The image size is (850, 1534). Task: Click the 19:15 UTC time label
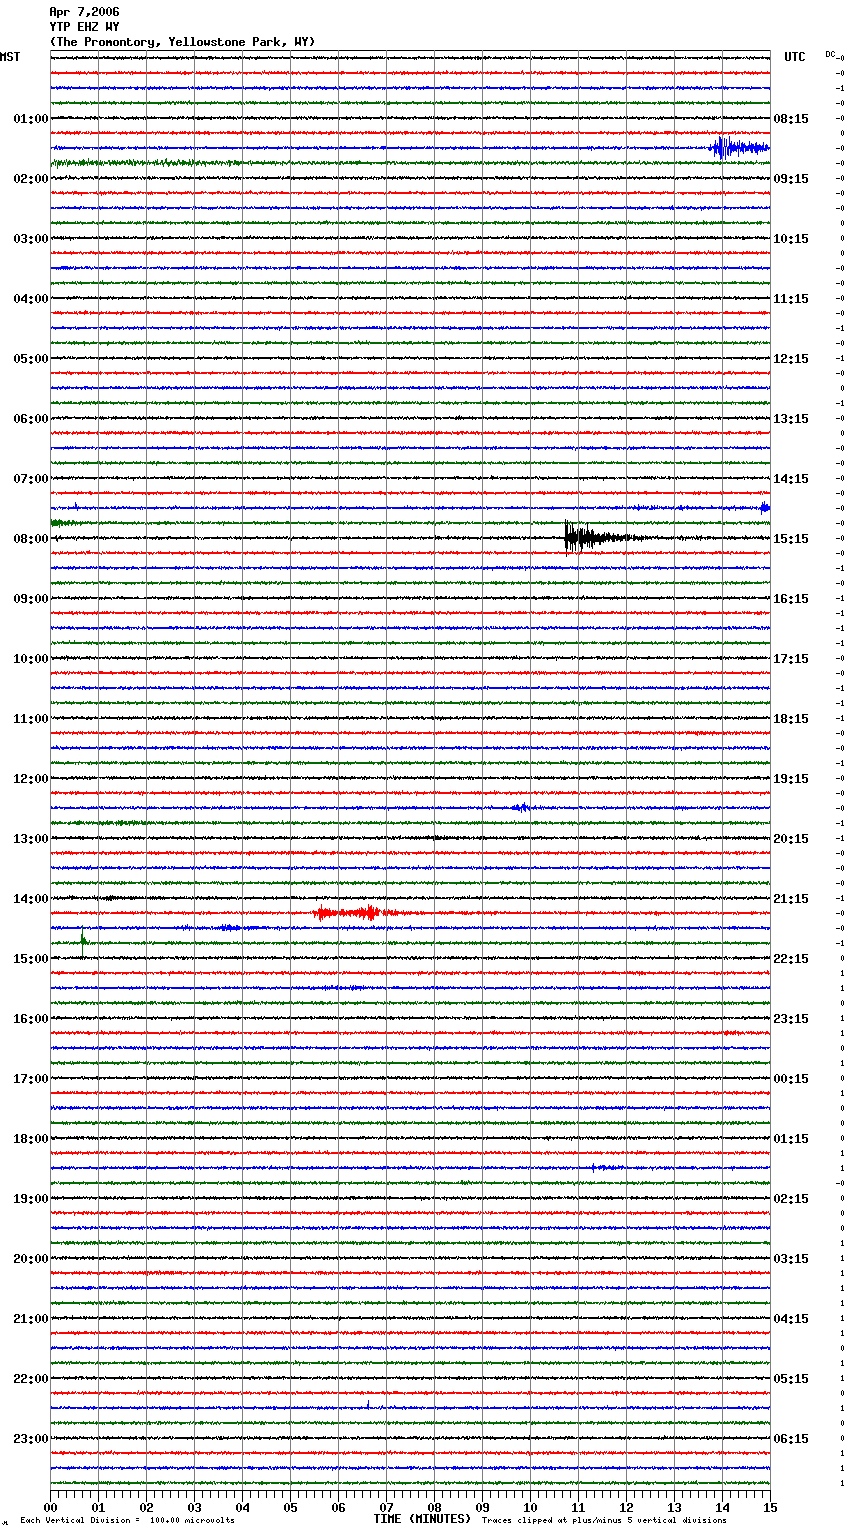[791, 779]
